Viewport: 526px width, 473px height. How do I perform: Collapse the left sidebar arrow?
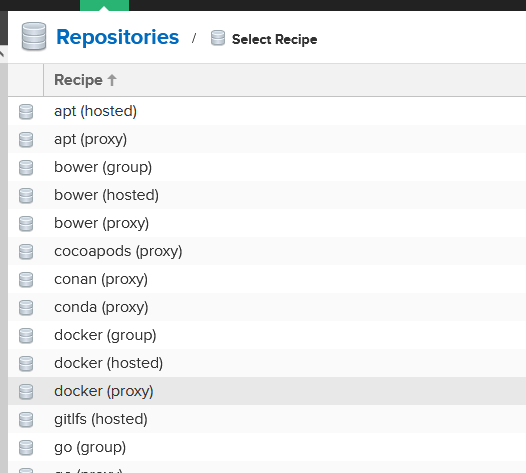(2, 54)
